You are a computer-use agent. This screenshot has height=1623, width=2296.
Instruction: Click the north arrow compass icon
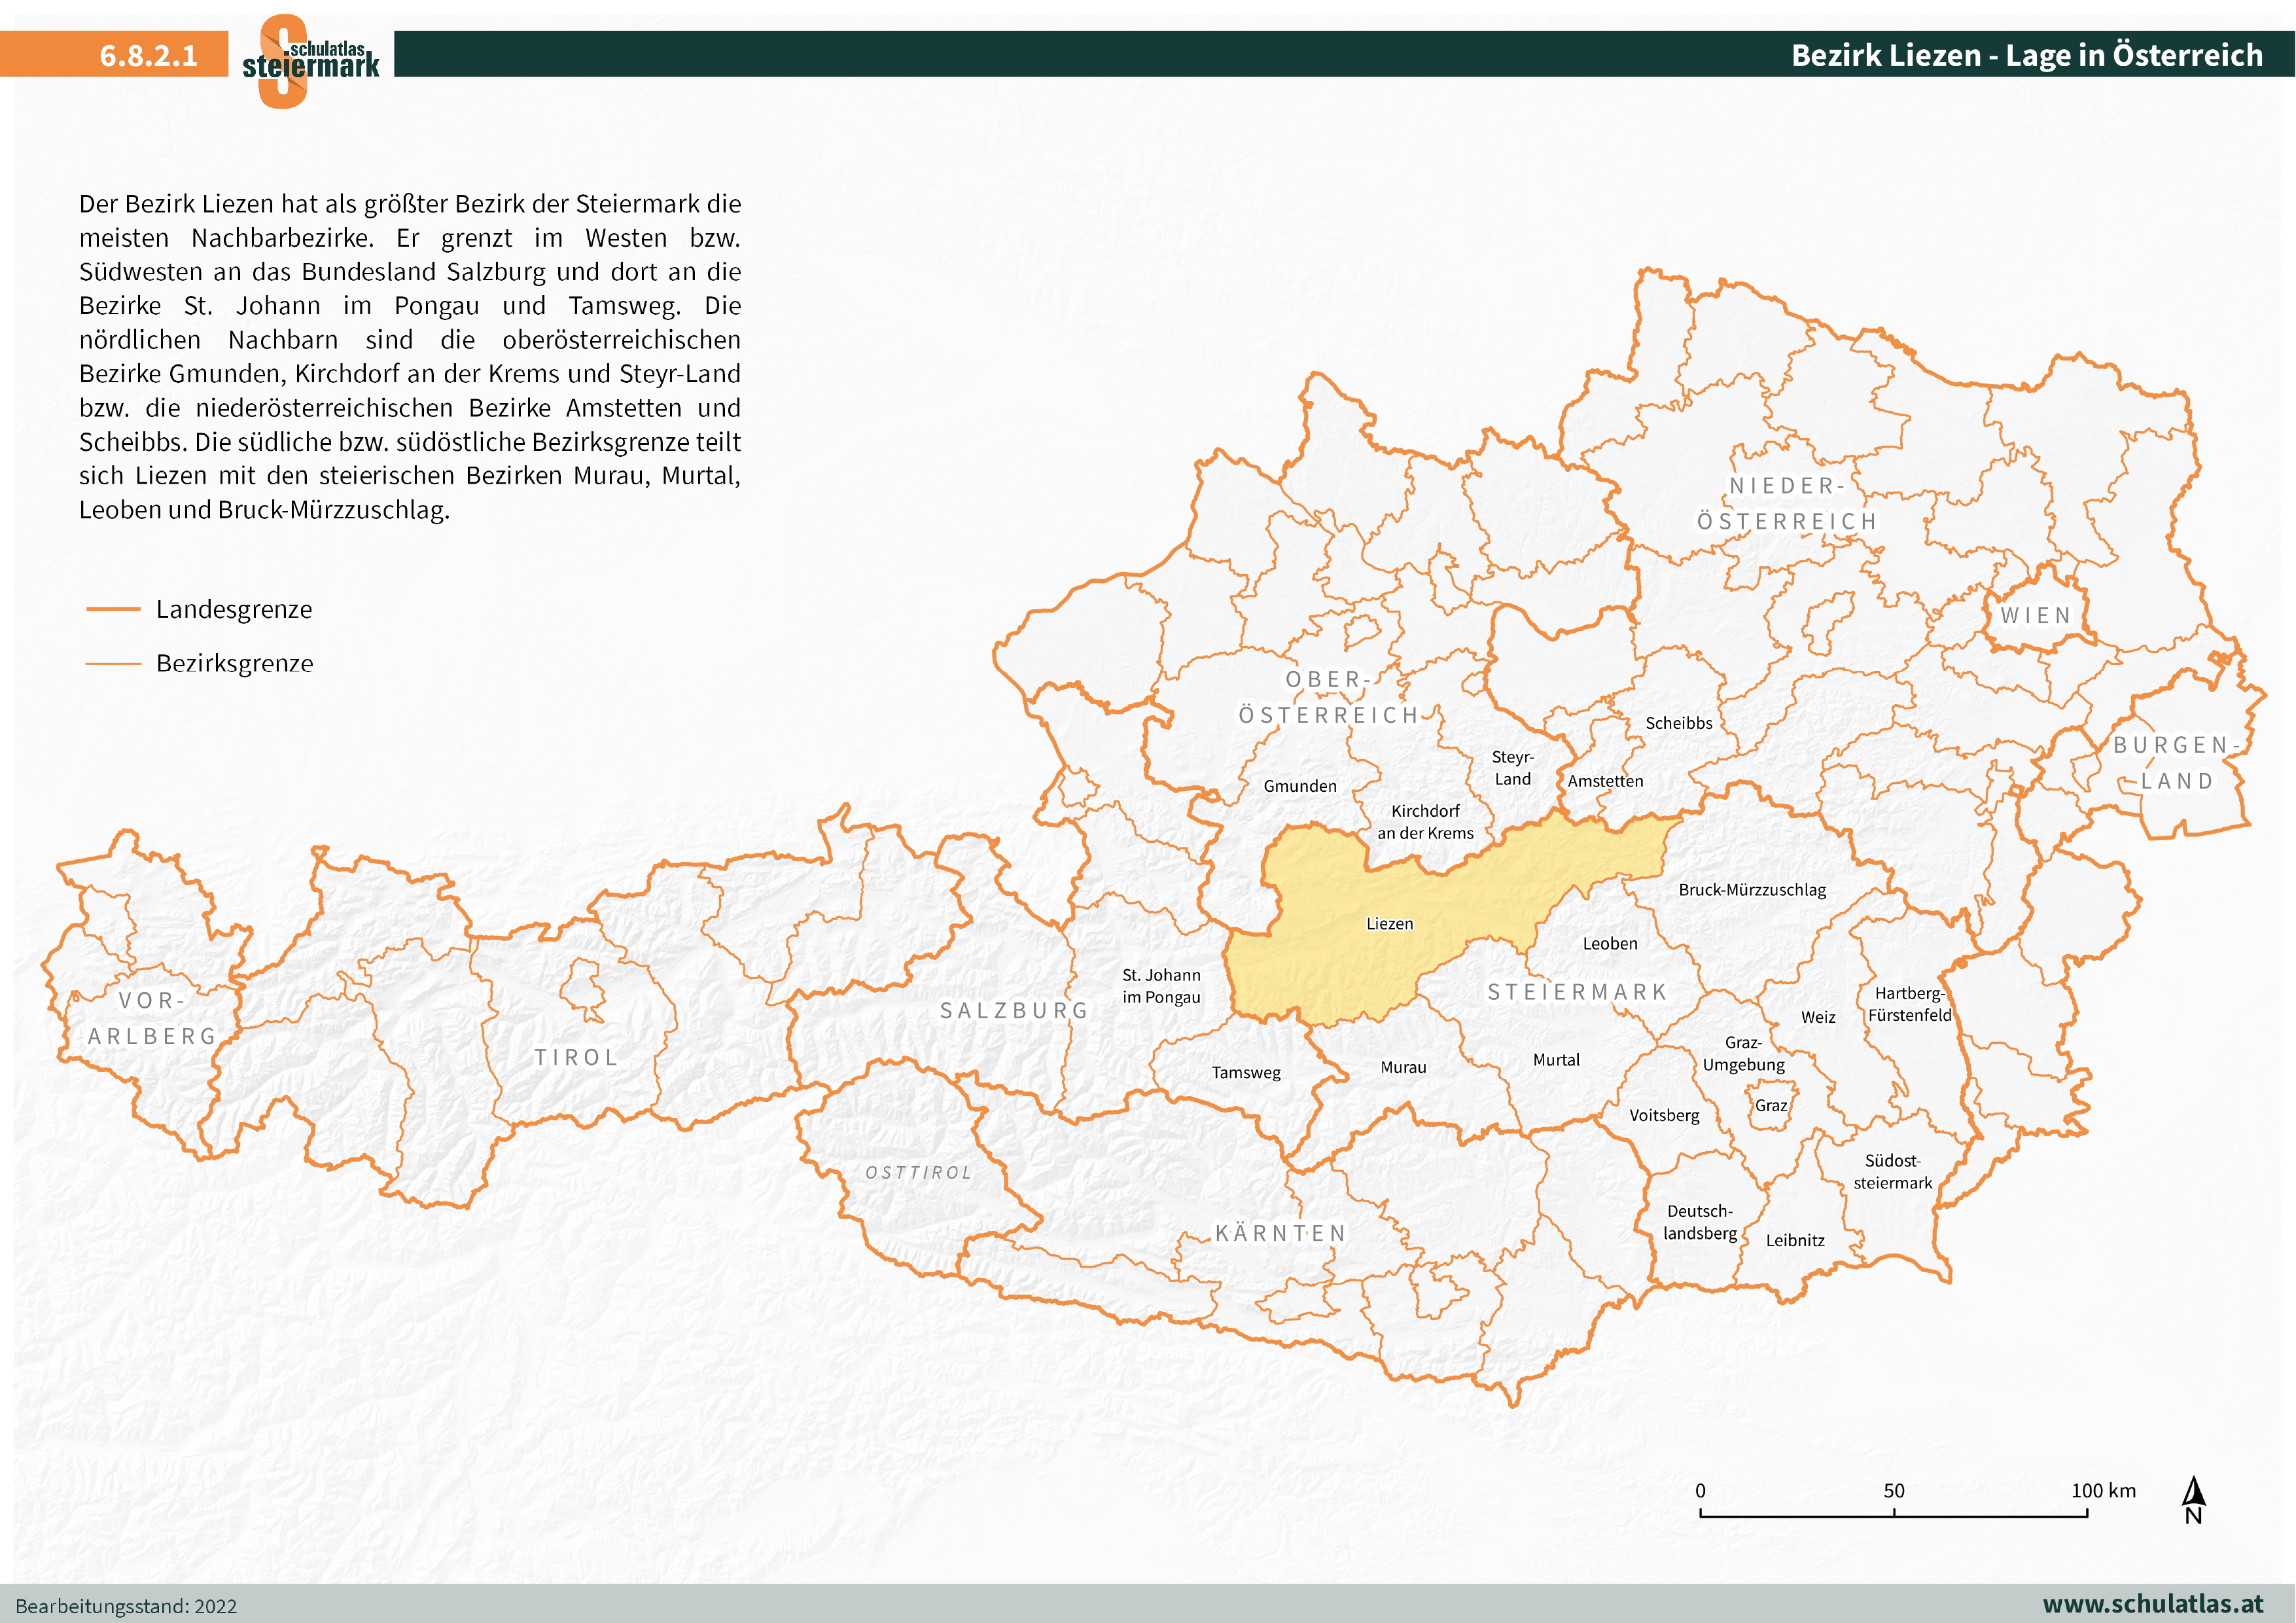tap(2193, 1500)
